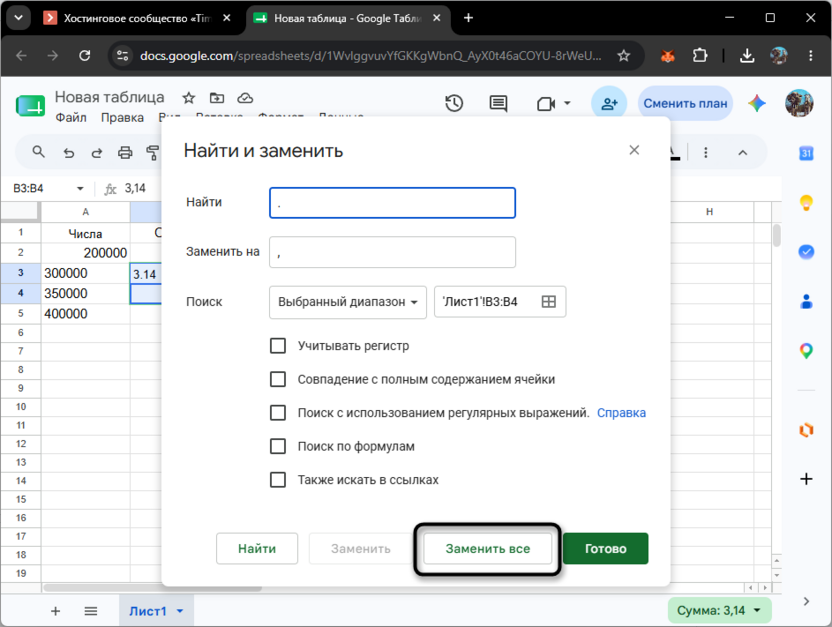
Task: Open comments panel icon
Action: click(498, 103)
